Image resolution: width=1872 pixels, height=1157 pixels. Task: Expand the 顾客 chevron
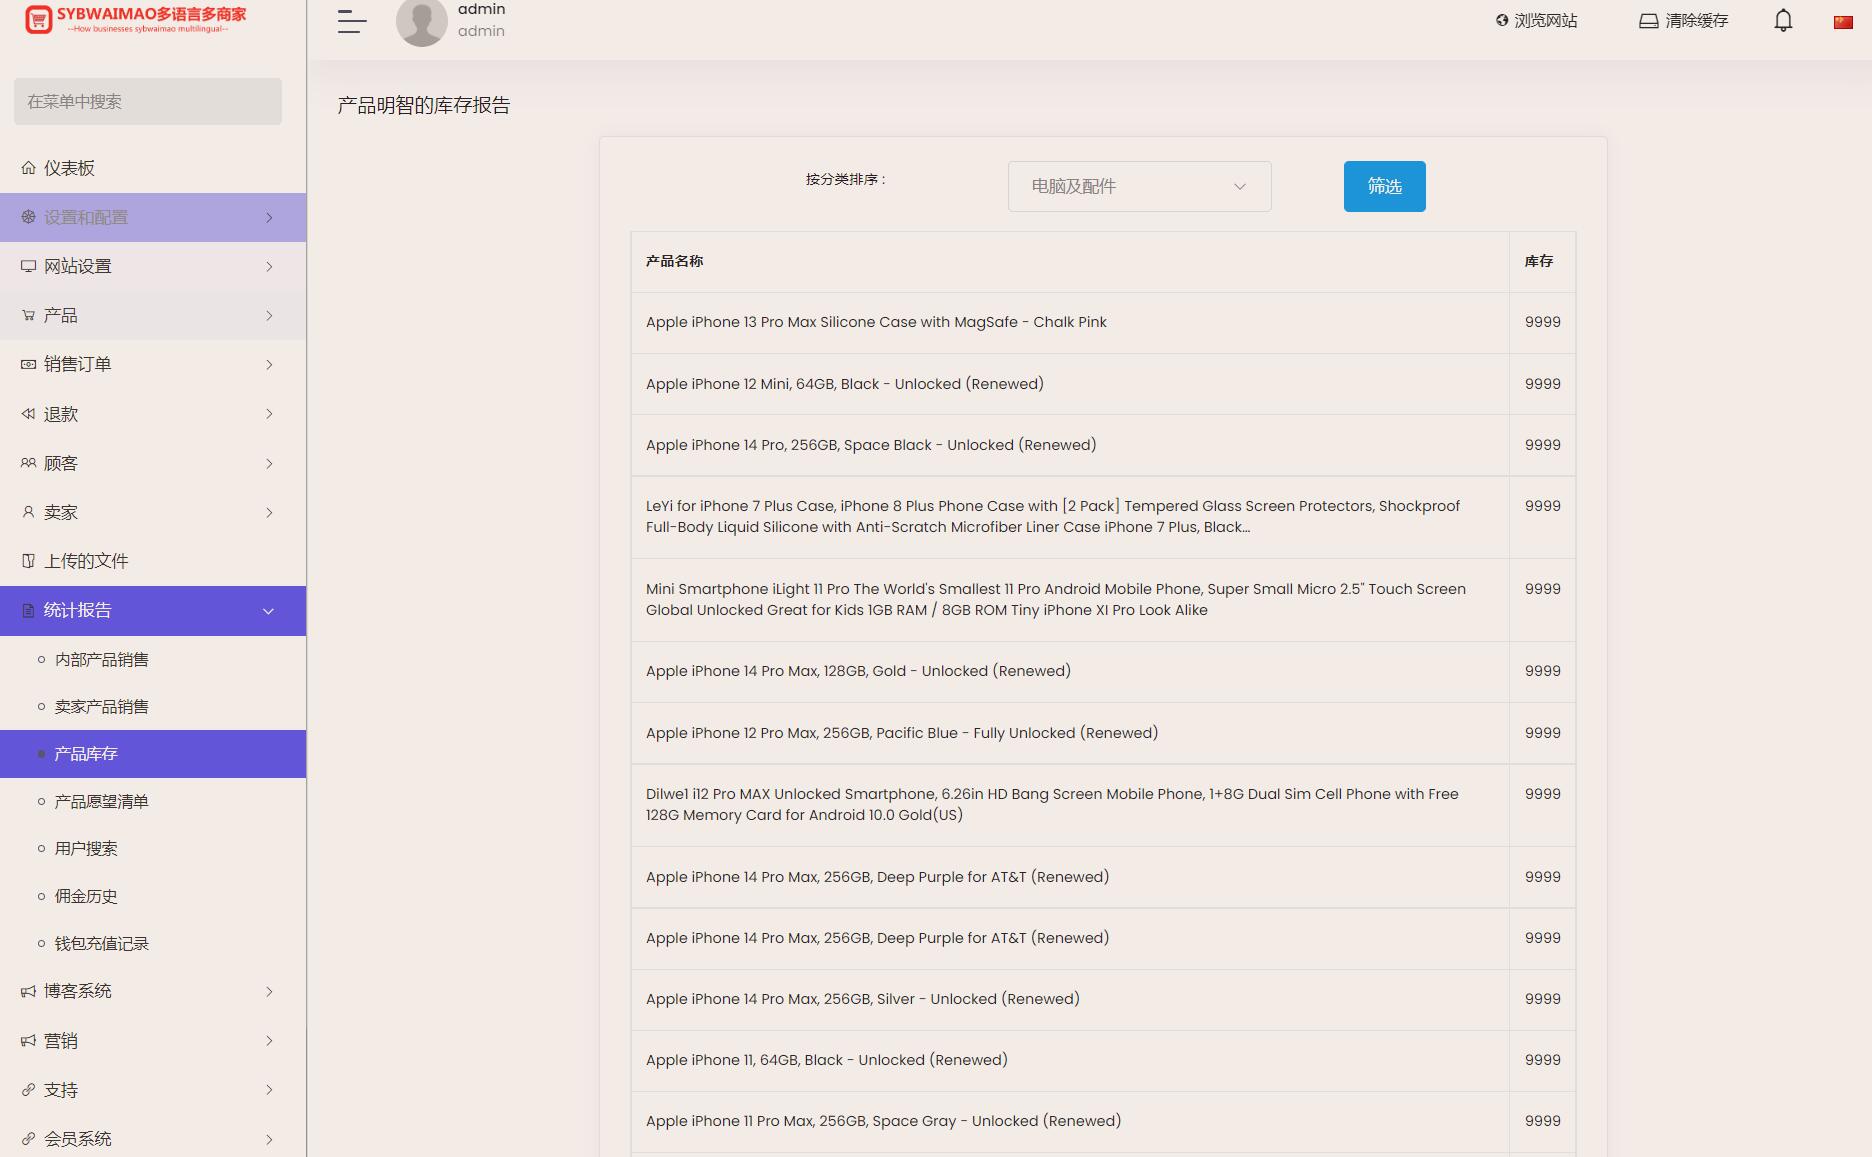tap(269, 463)
